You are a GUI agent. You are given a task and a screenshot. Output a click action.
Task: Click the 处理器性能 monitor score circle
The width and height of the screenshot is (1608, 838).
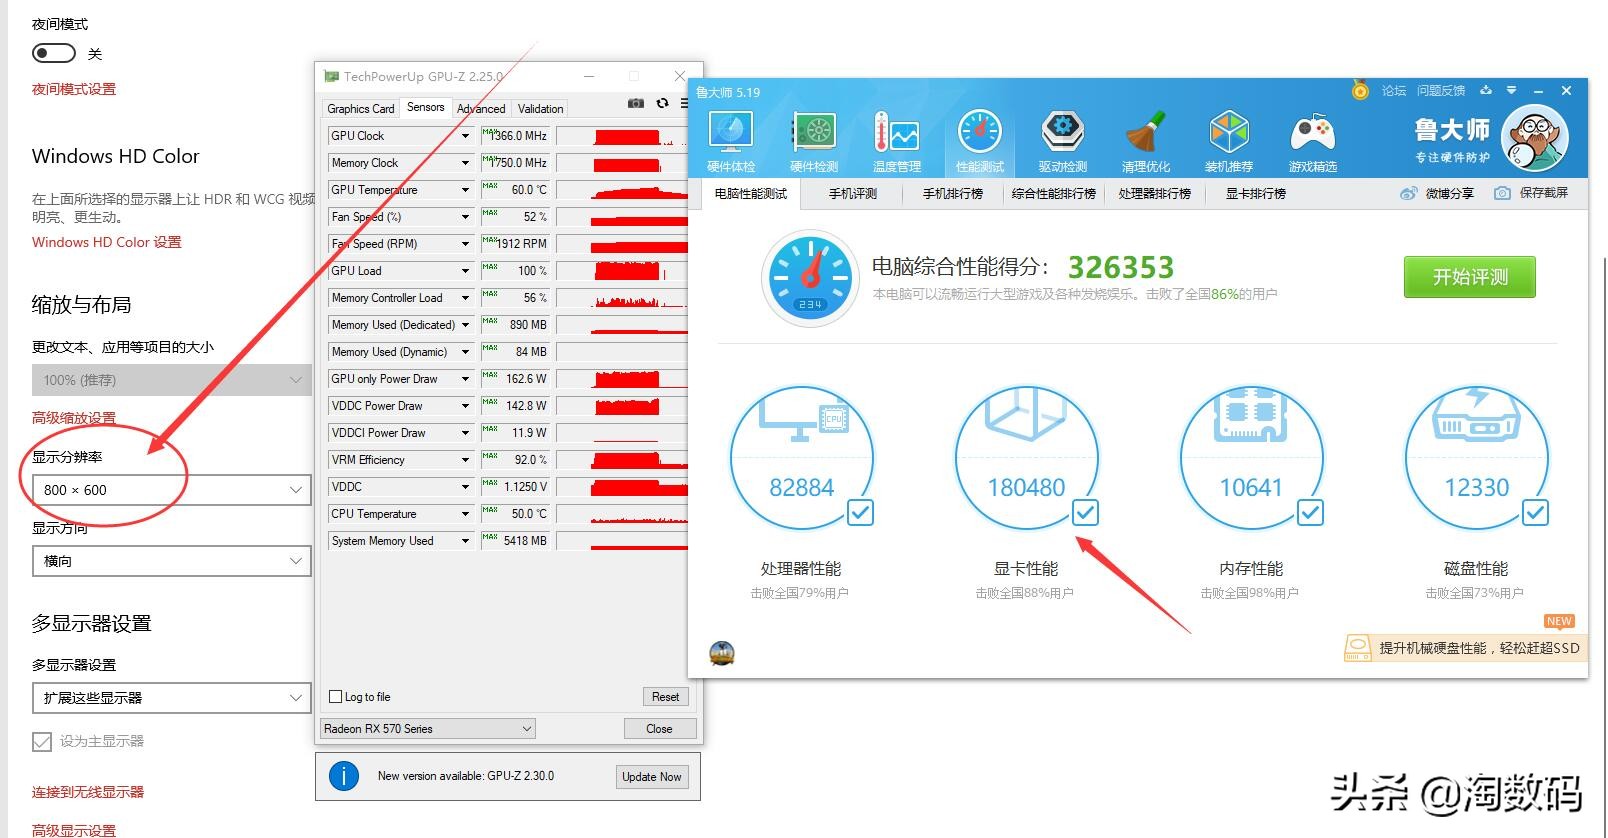tap(802, 458)
